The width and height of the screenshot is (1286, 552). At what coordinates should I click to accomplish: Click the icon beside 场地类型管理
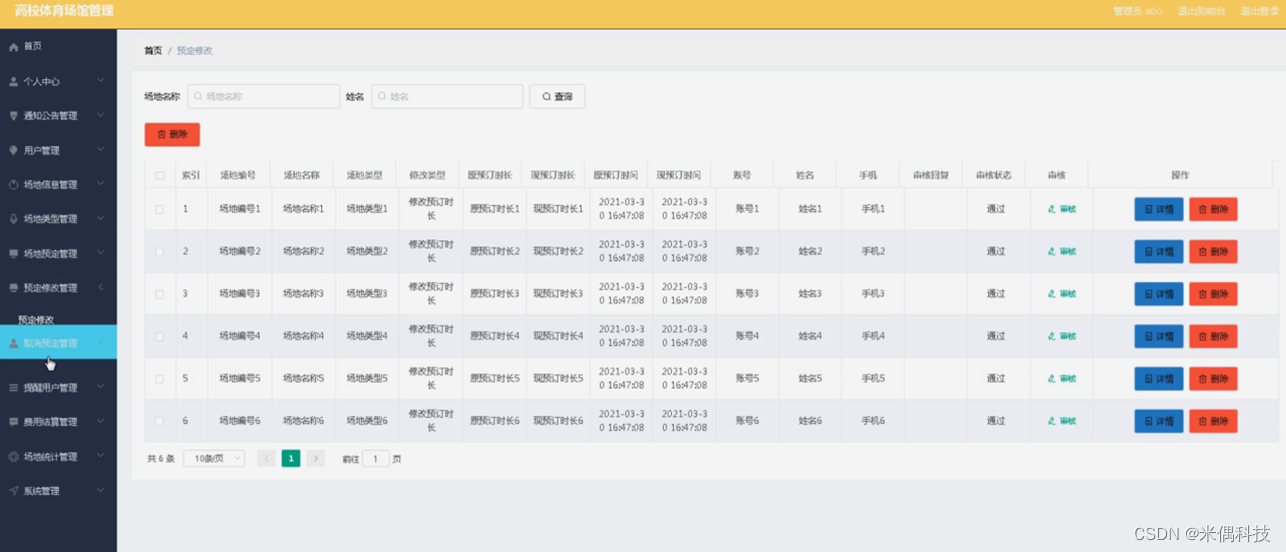pos(14,219)
